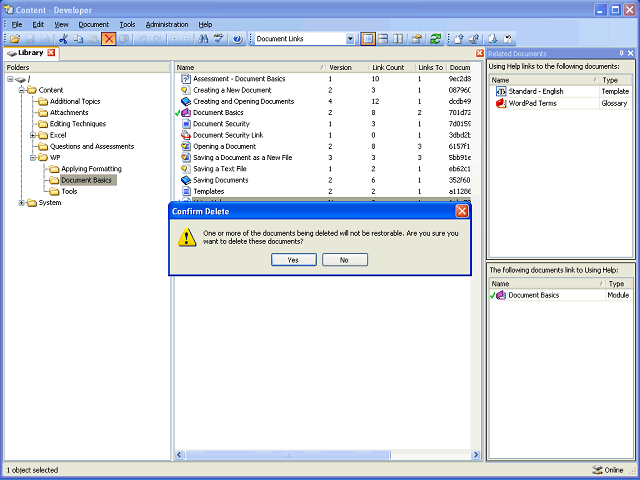Click the green arrows Refresh icon

pos(436,39)
